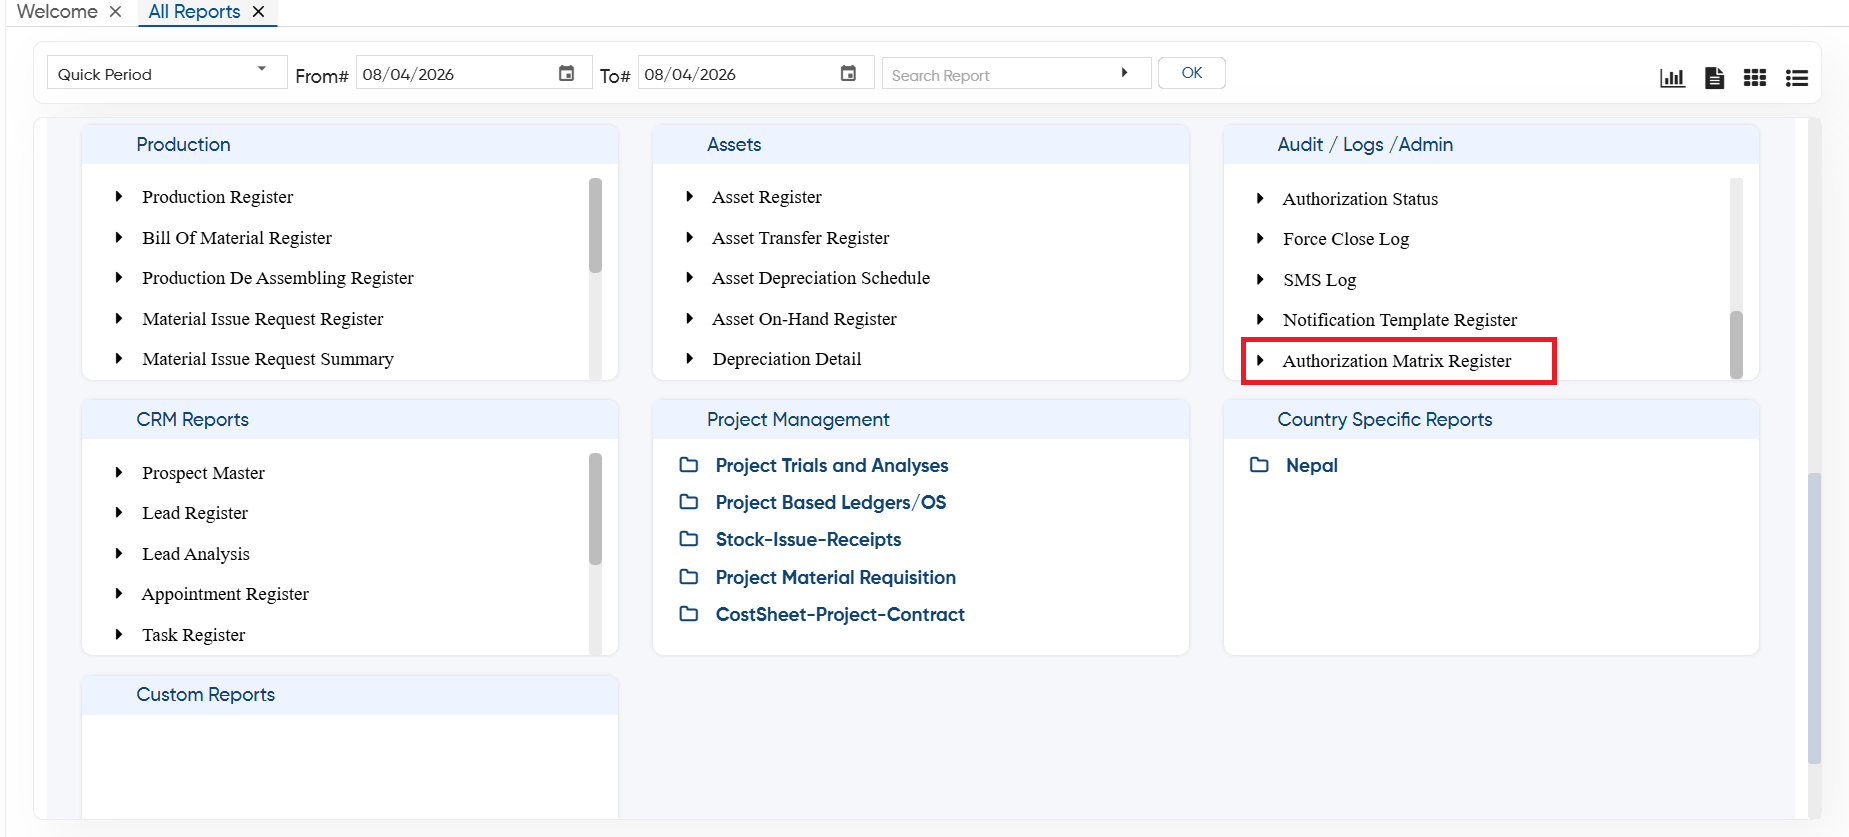Viewport: 1849px width, 837px height.
Task: Open Stock-Issue-Receipts reports link
Action: click(x=809, y=539)
